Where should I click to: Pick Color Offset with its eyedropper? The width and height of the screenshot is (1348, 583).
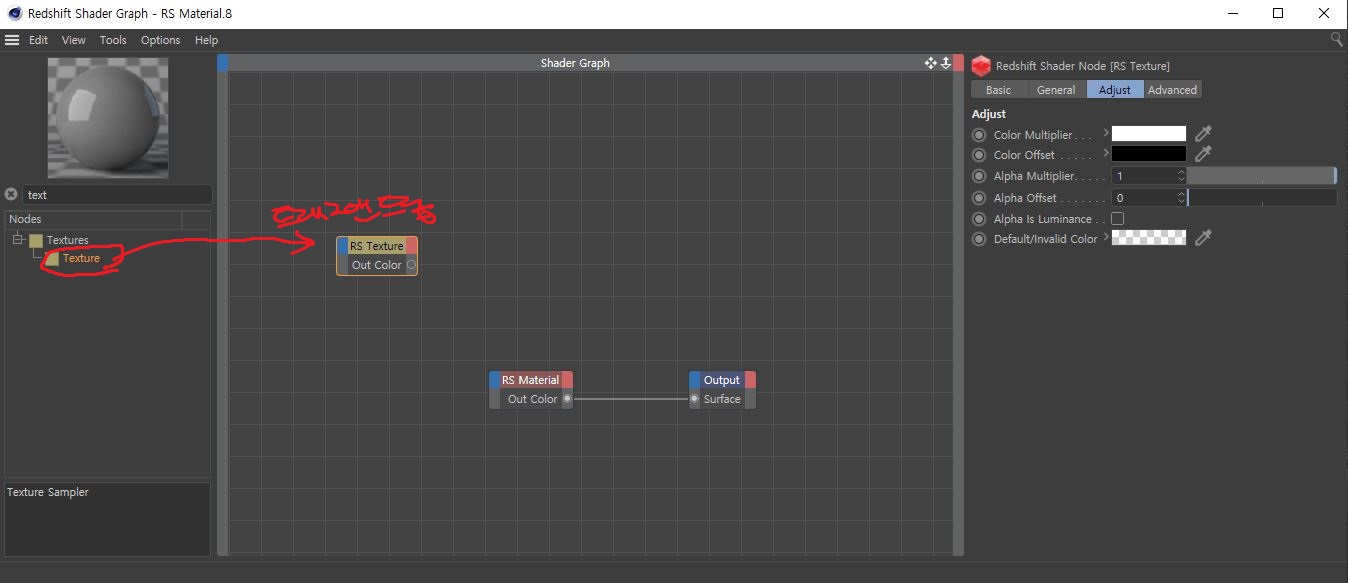click(x=1204, y=154)
